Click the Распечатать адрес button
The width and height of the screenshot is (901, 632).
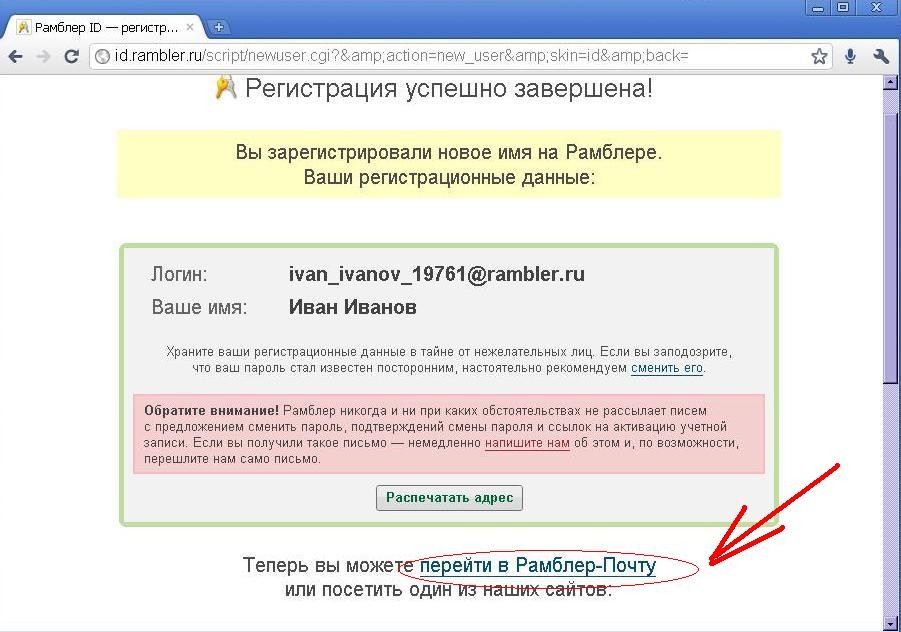449,498
